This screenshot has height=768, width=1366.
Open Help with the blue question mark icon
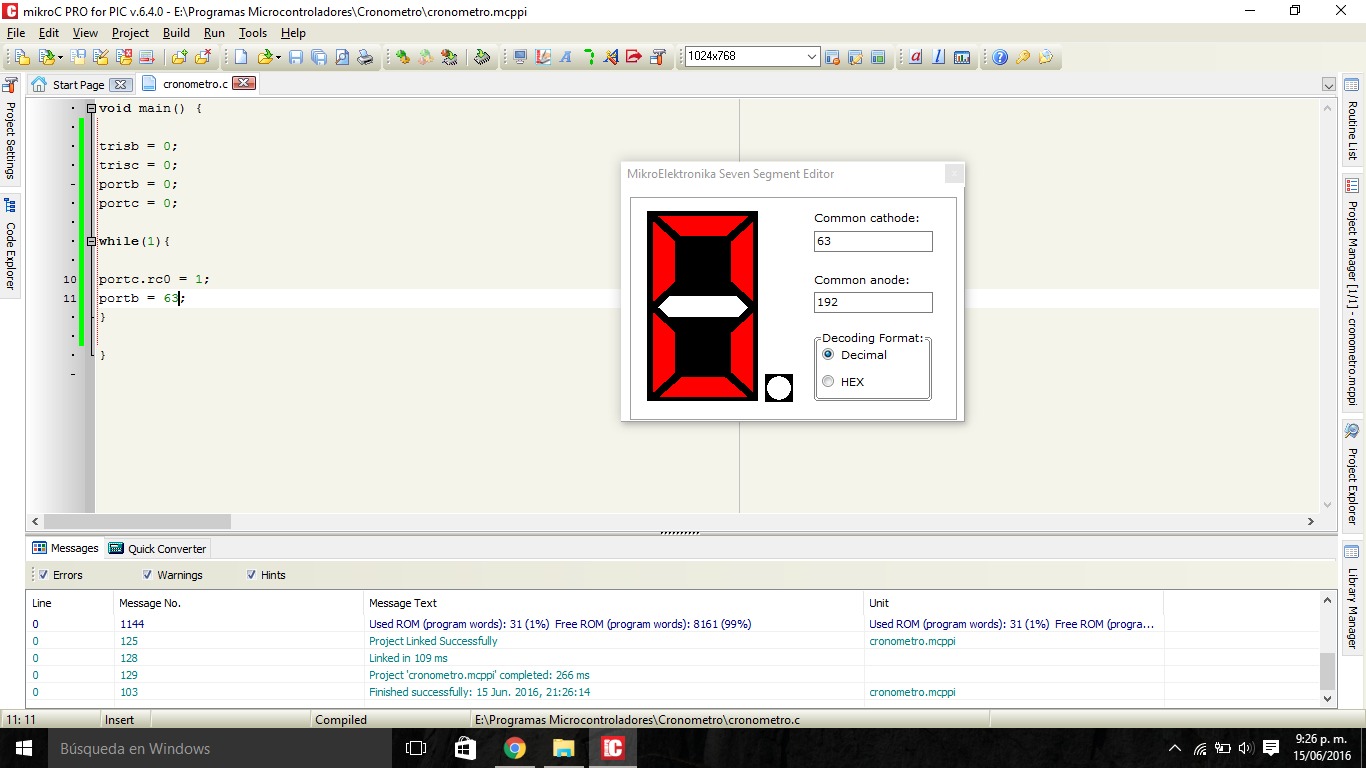click(x=1000, y=57)
